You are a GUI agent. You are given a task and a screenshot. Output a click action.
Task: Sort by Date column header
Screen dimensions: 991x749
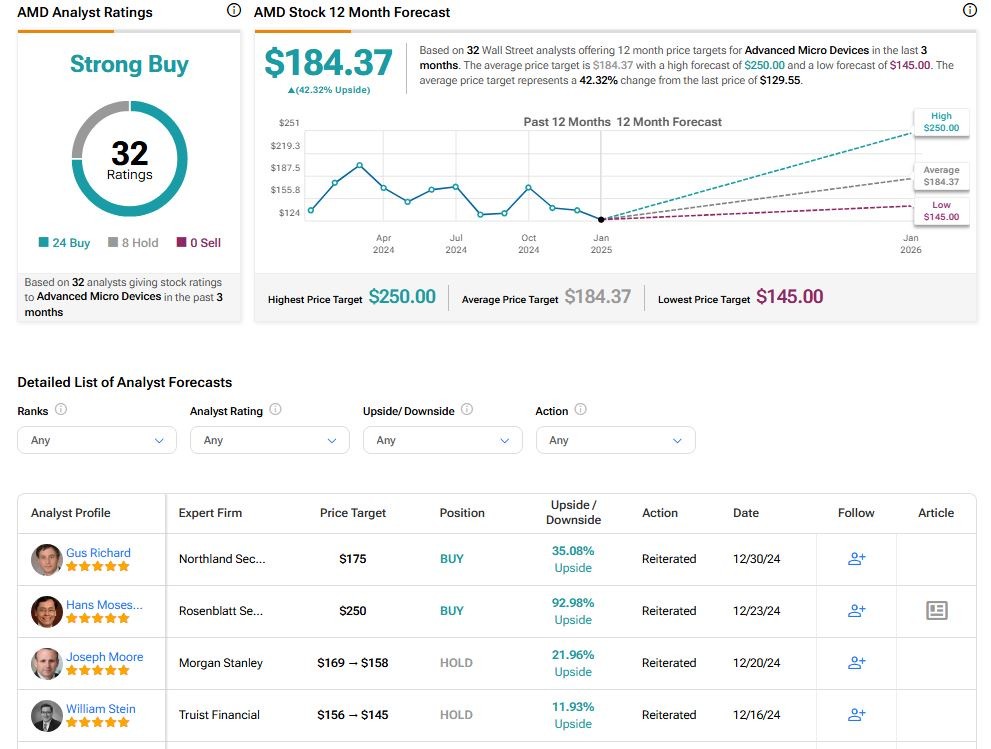click(x=745, y=513)
